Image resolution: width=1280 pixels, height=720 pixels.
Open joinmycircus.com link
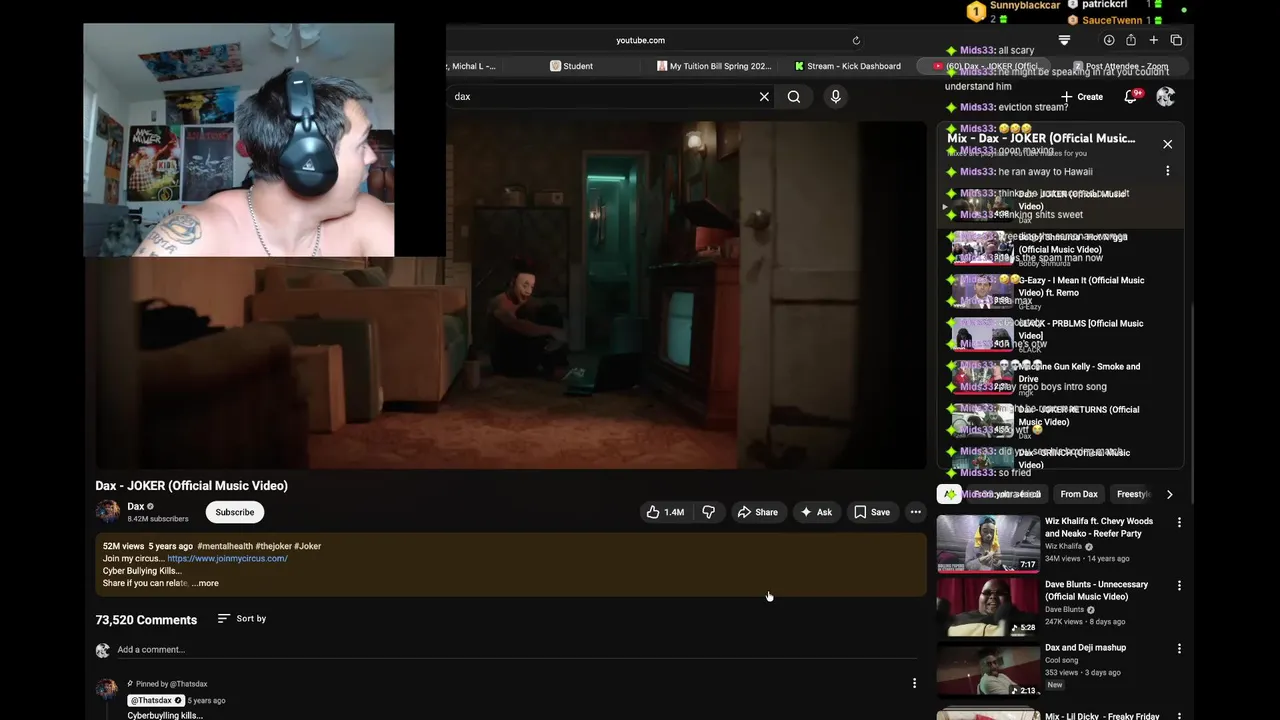[227, 558]
